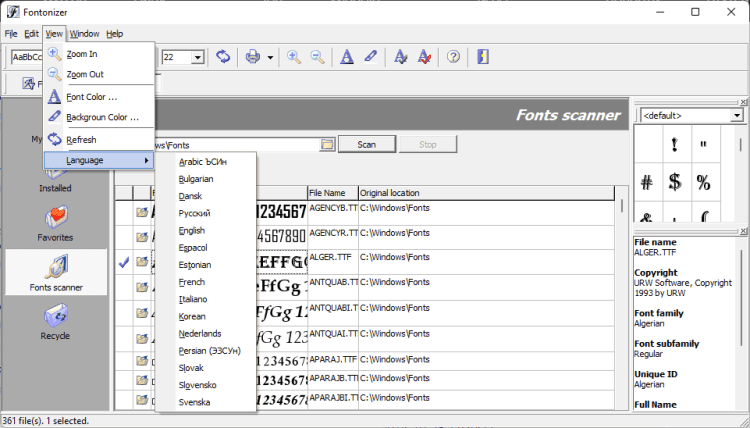Viewport: 750px width, 428px height.
Task: Click the Refresh icon in the toolbar
Action: coord(223,57)
